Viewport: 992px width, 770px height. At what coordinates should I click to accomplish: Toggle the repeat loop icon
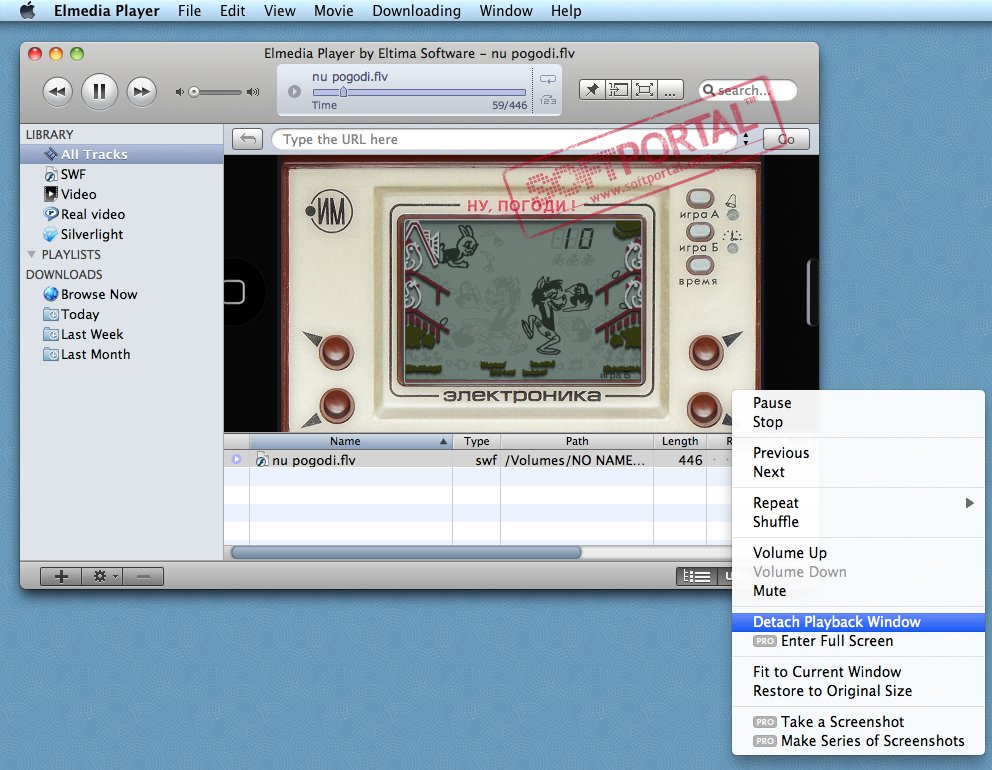pos(548,80)
